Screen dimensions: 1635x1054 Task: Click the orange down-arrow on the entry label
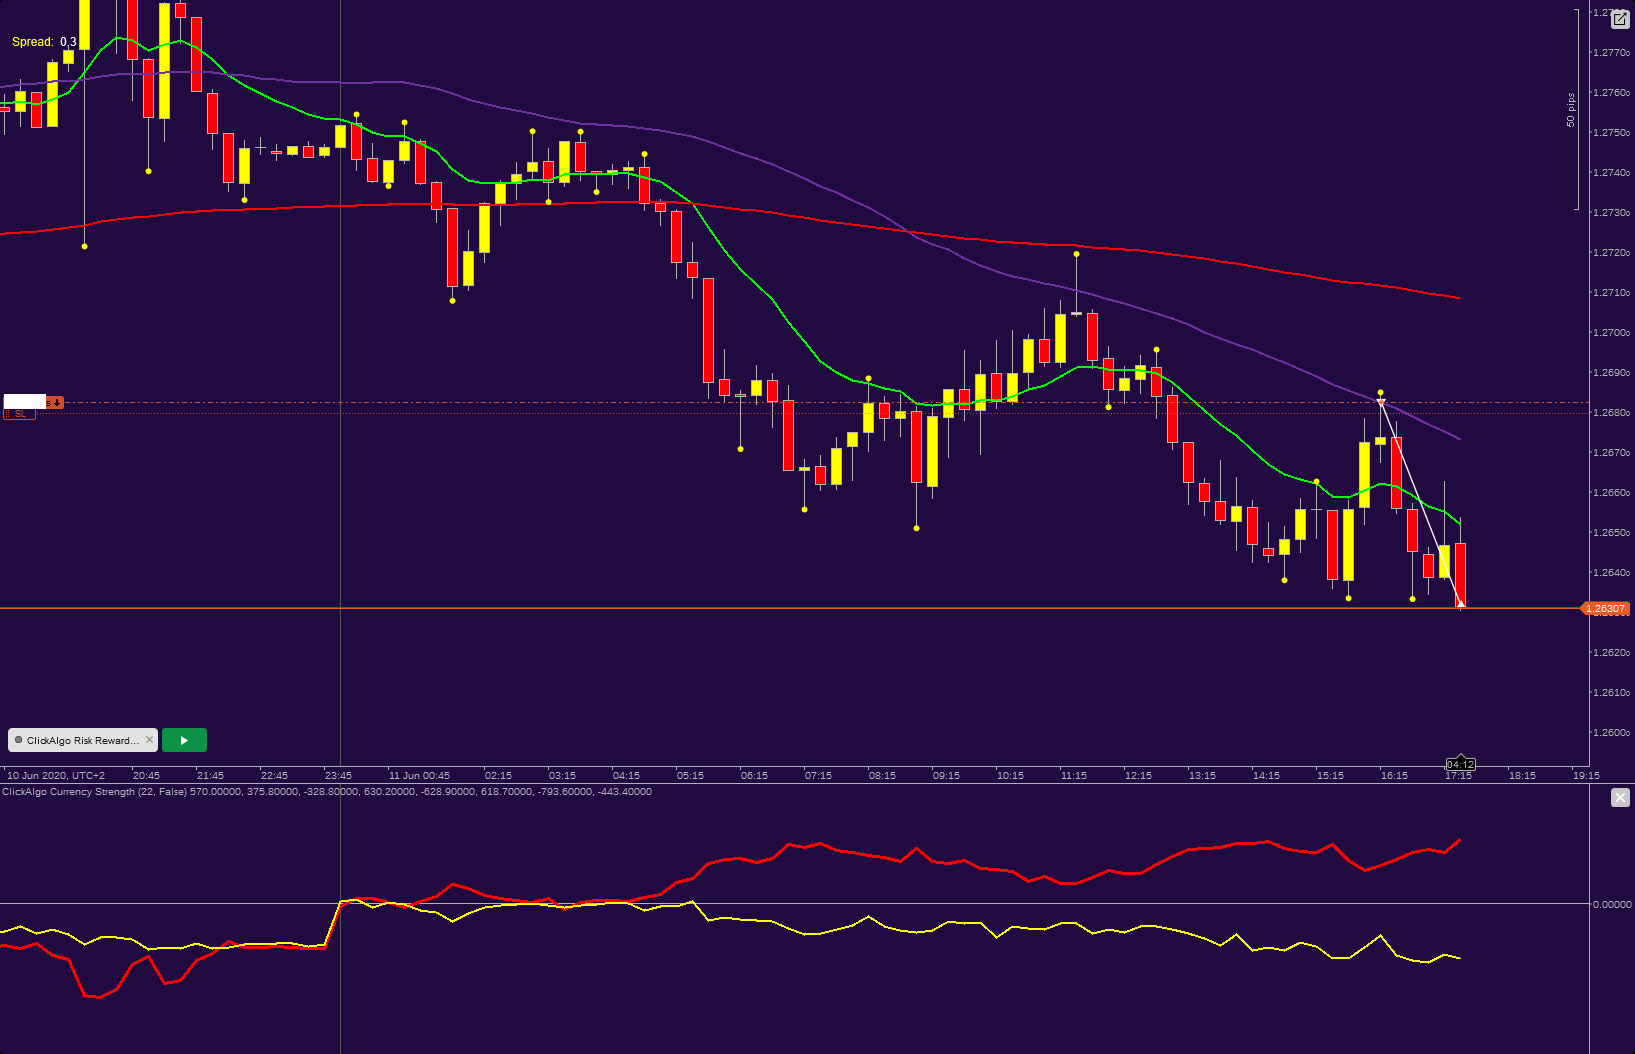(57, 403)
